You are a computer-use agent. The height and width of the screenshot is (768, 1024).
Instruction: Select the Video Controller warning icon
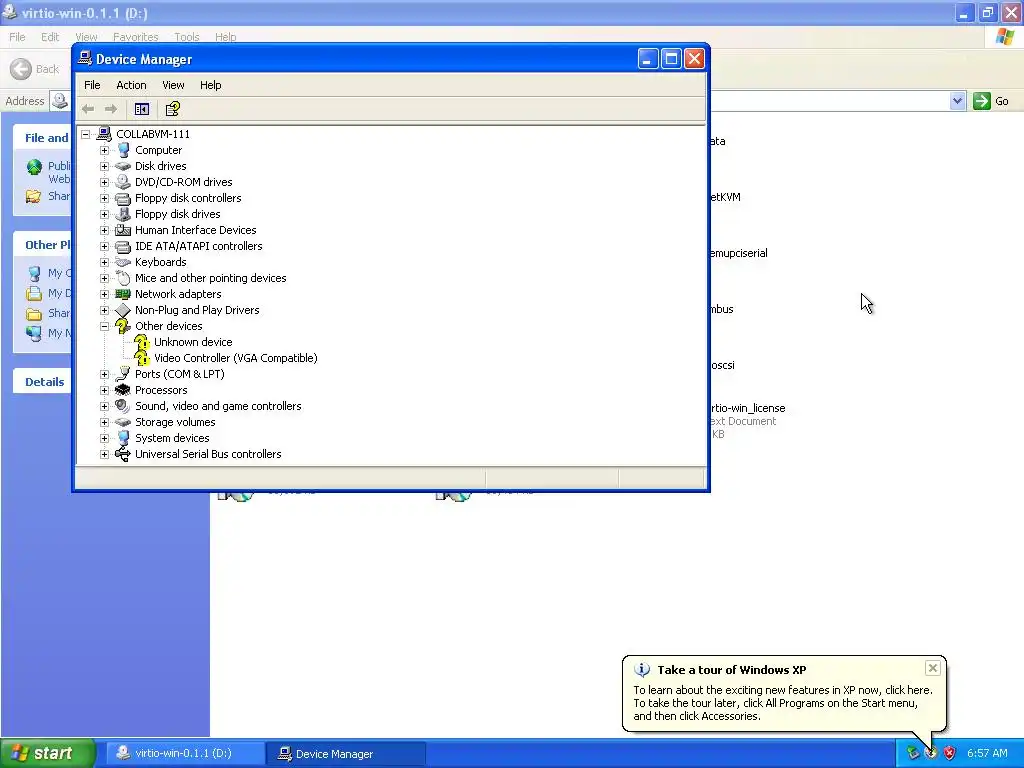[x=142, y=358]
